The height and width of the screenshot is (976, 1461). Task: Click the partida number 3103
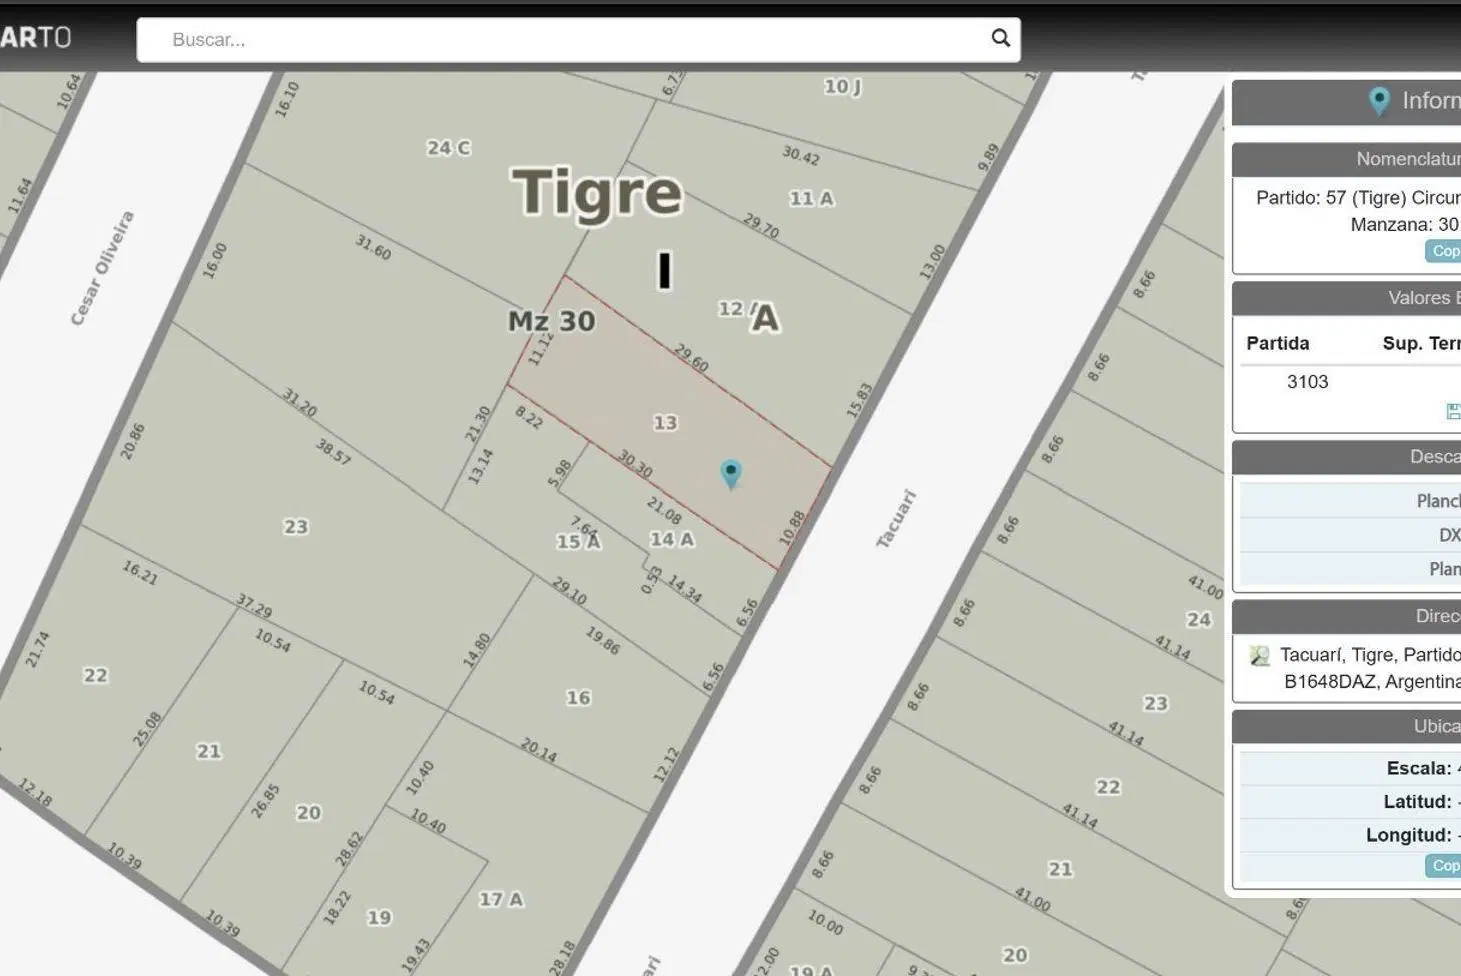pyautogui.click(x=1307, y=381)
